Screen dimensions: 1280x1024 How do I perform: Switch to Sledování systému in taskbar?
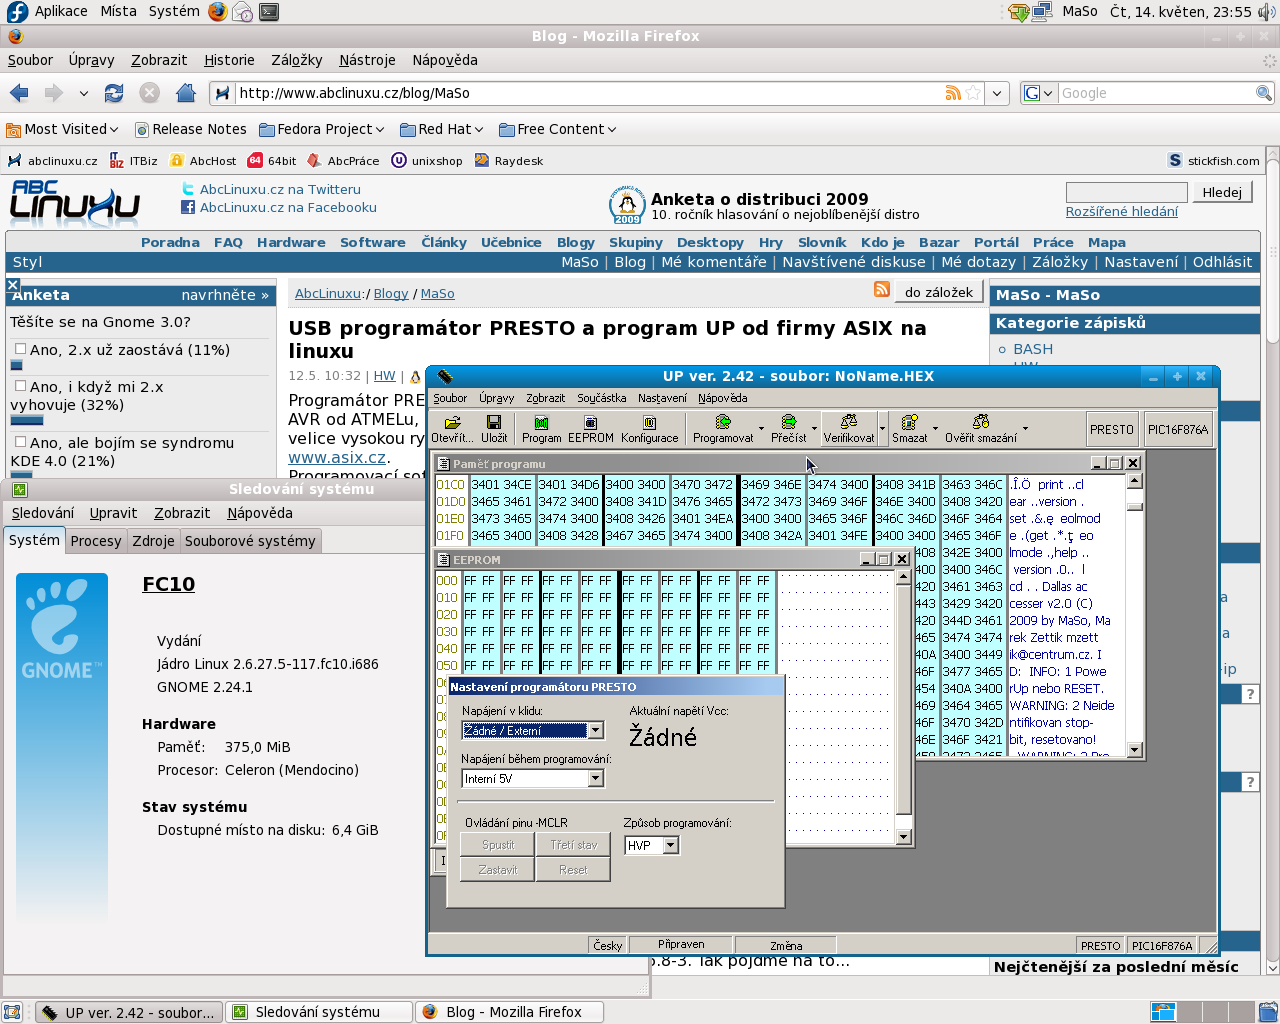pyautogui.click(x=319, y=1012)
